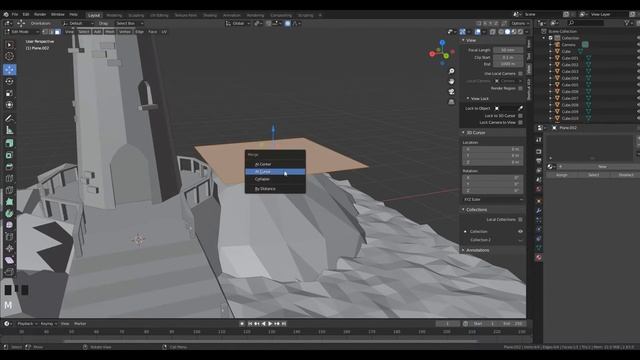The height and width of the screenshot is (360, 640).
Task: Open the Orientation Default dropdown
Action: [x=78, y=23]
